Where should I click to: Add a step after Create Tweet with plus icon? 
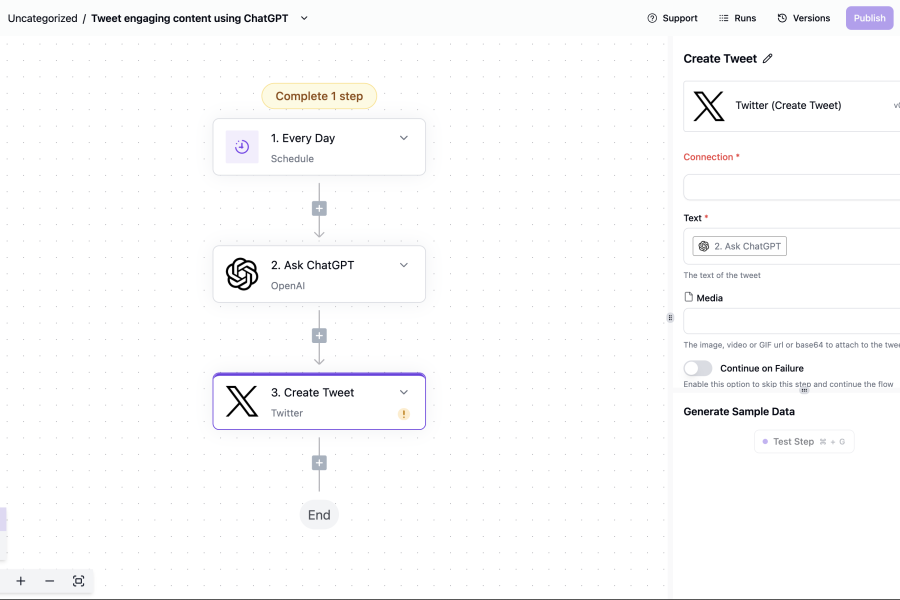point(319,463)
